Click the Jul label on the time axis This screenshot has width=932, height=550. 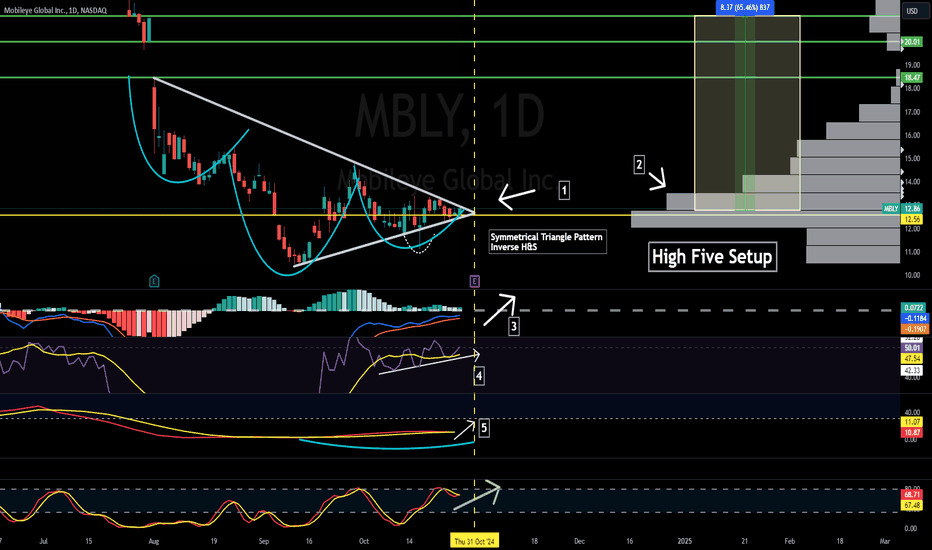click(x=43, y=541)
